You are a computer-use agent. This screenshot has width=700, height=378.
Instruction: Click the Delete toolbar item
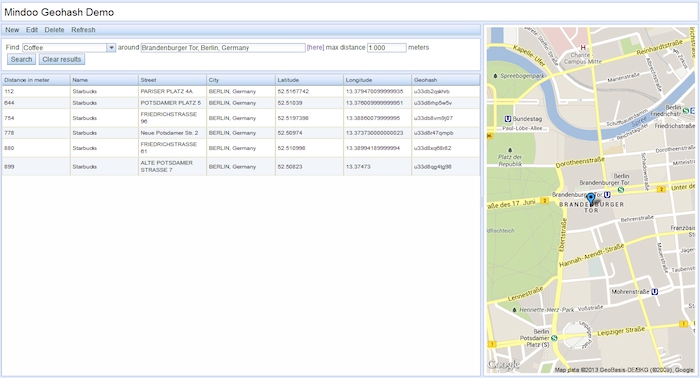(54, 30)
